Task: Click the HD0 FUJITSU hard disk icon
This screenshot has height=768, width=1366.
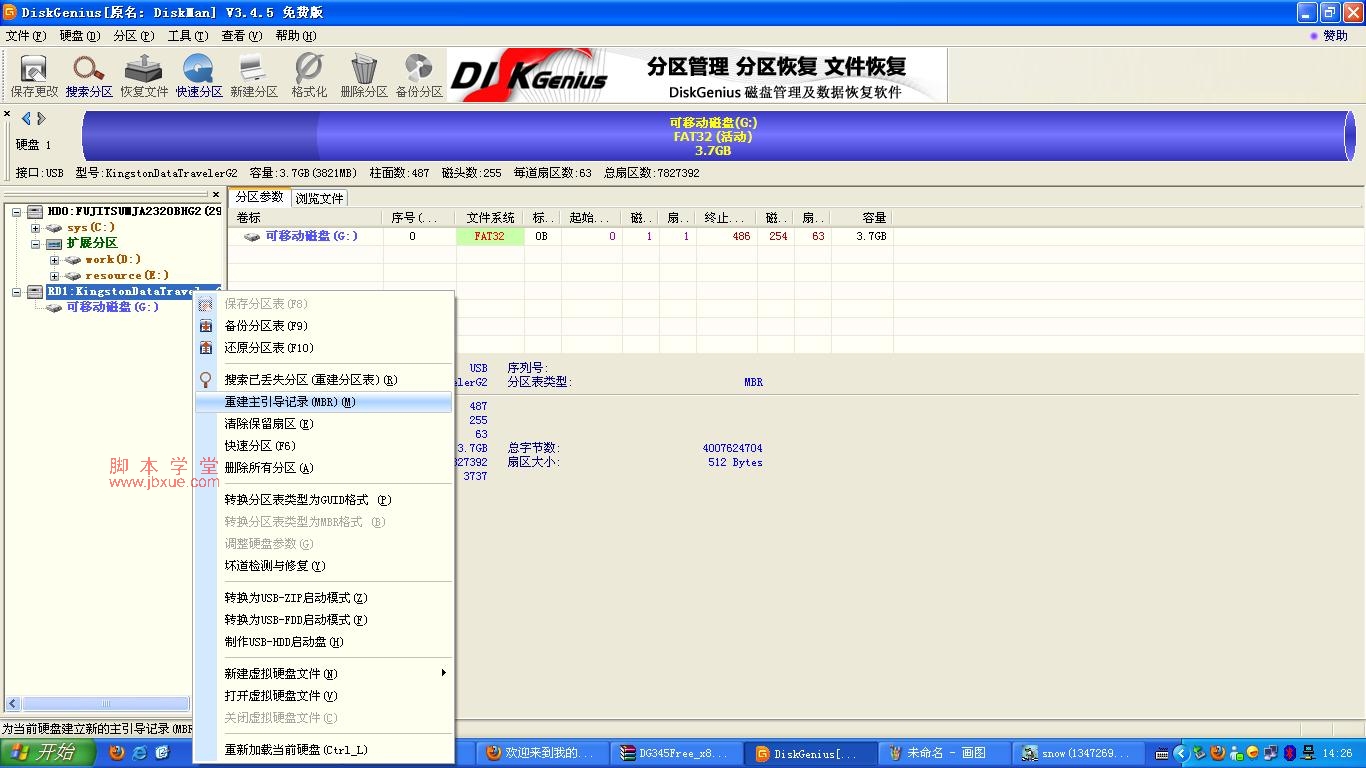Action: click(x=35, y=212)
